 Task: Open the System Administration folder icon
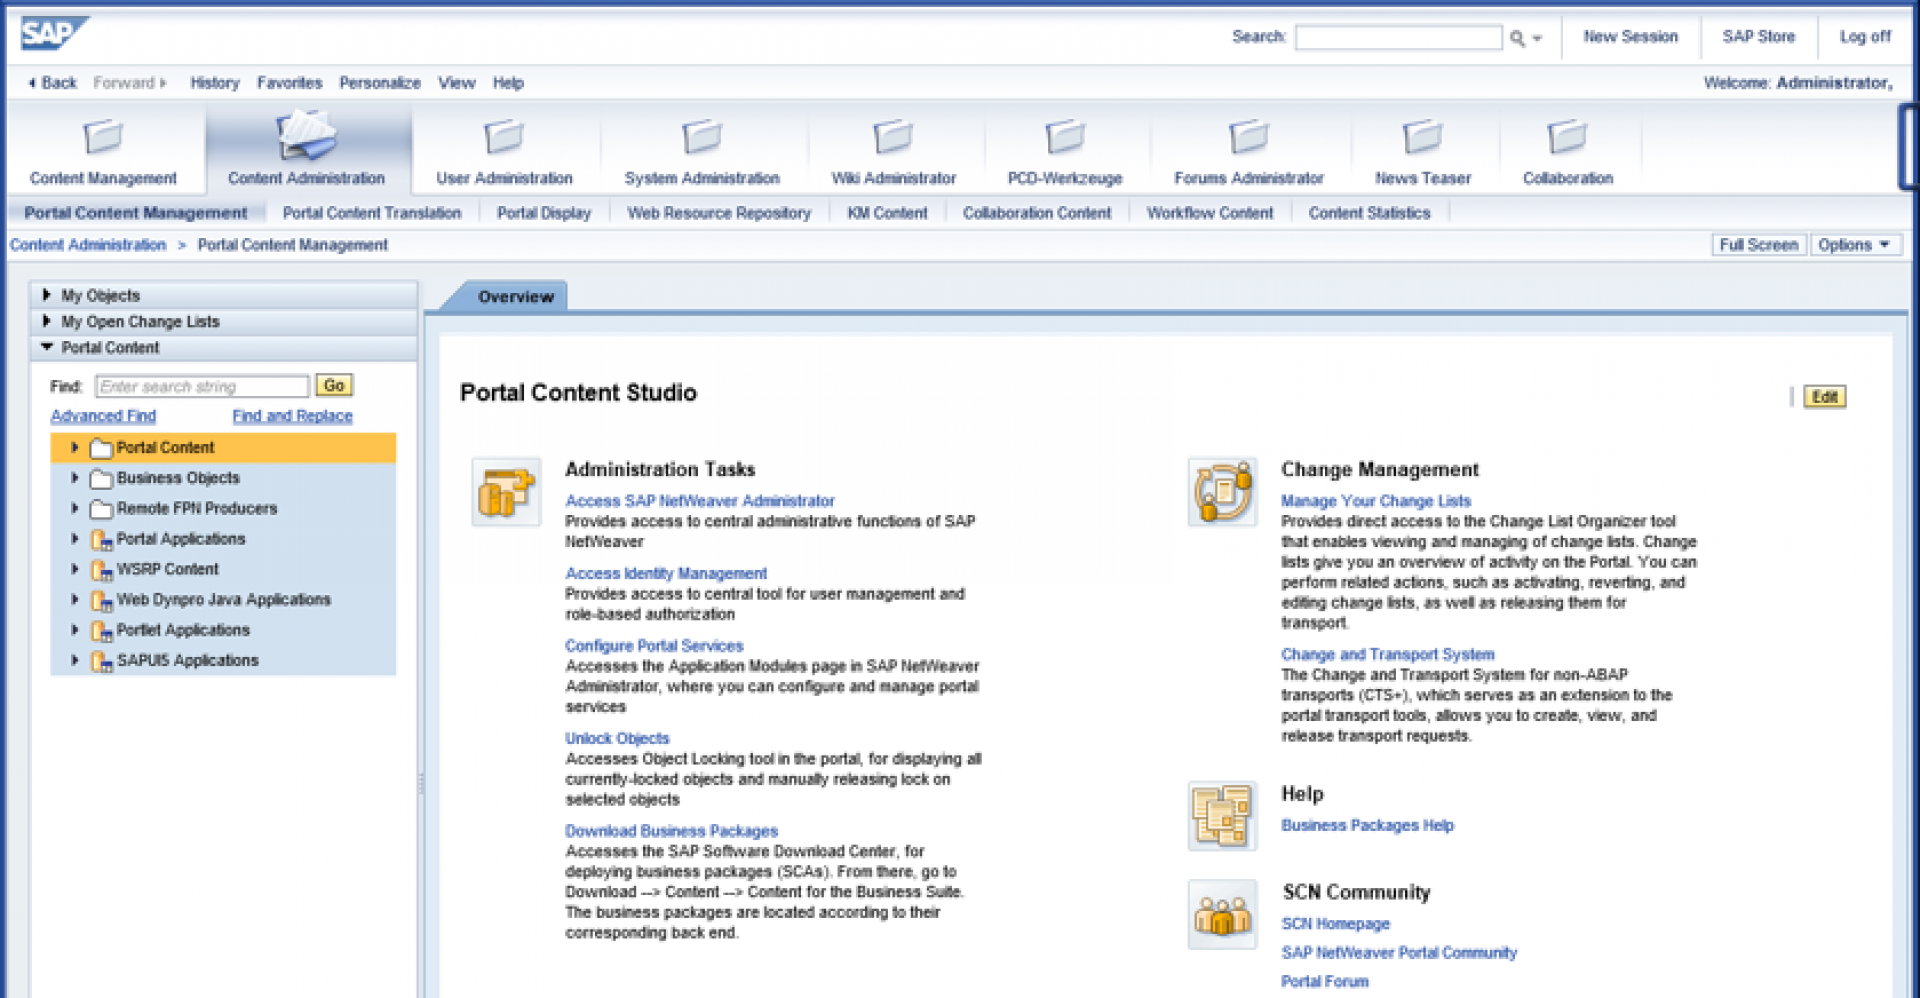click(x=701, y=137)
